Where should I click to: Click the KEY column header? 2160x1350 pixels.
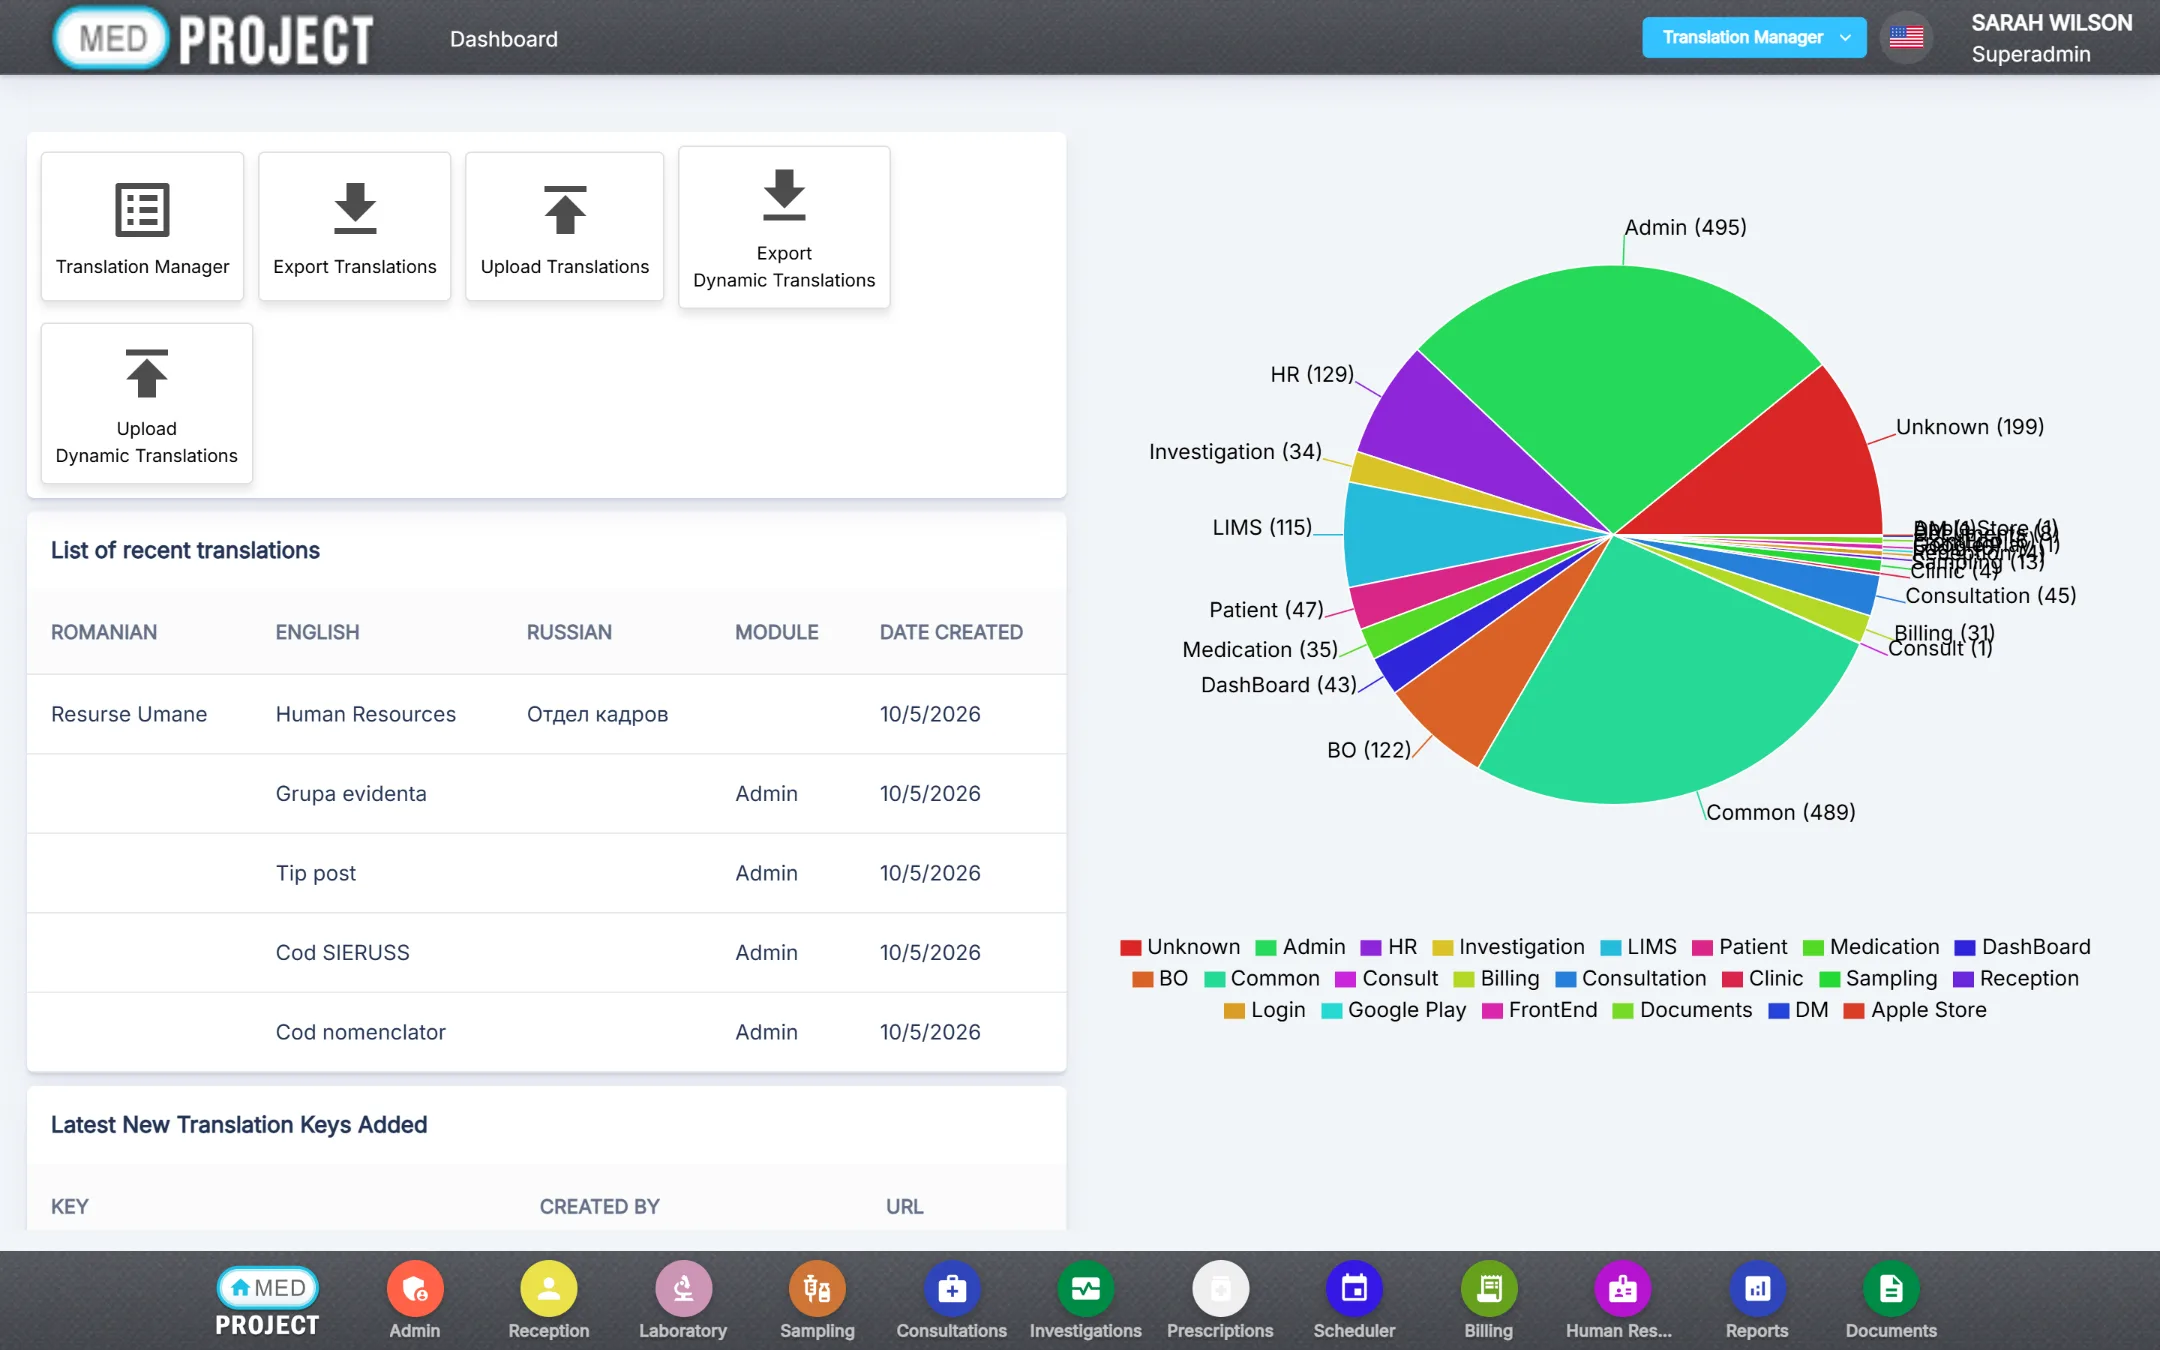(x=70, y=1207)
